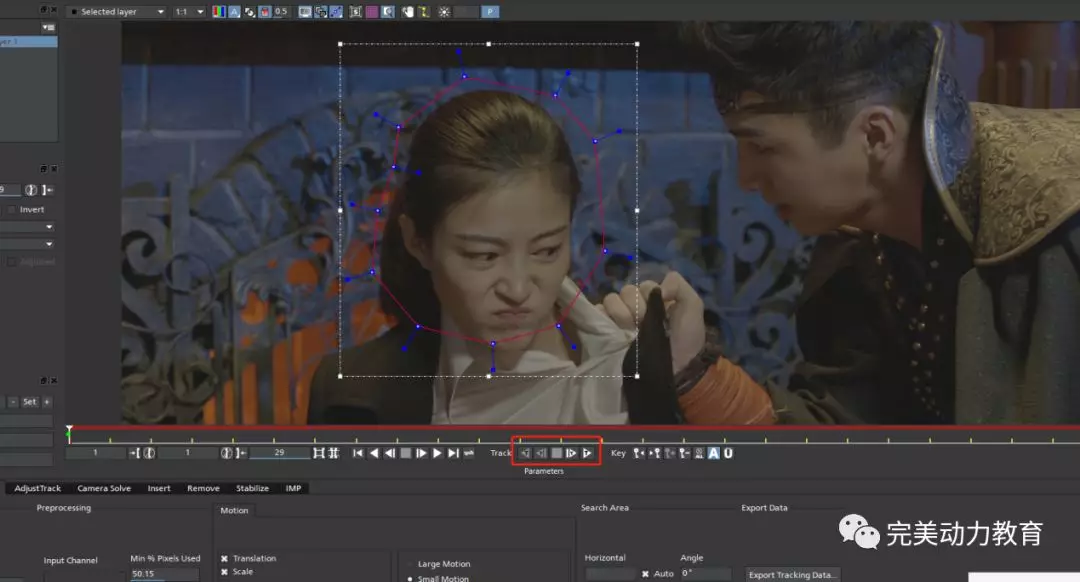
Task: Open the Remove tab
Action: [x=203, y=488]
